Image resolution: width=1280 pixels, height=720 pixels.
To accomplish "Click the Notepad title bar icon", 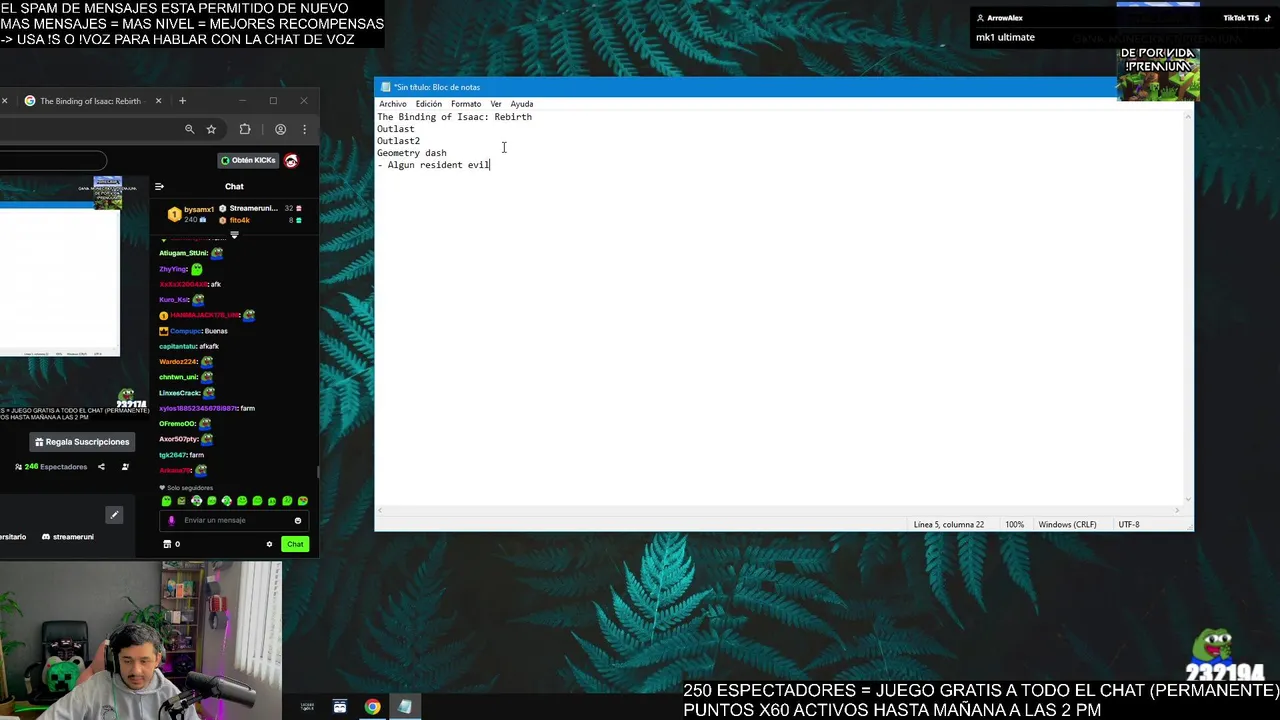I will pos(385,87).
